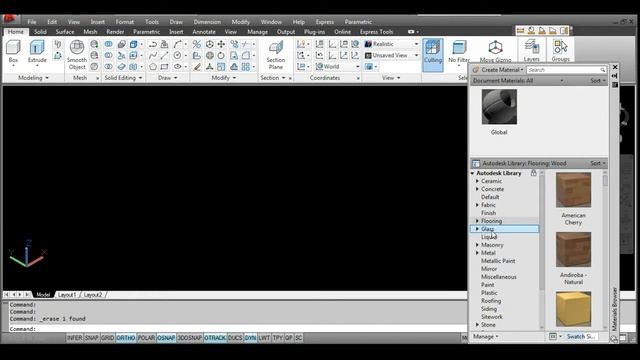Screen dimensions: 640x360
Task: Switch to the Layout1 tab
Action: [x=67, y=295]
